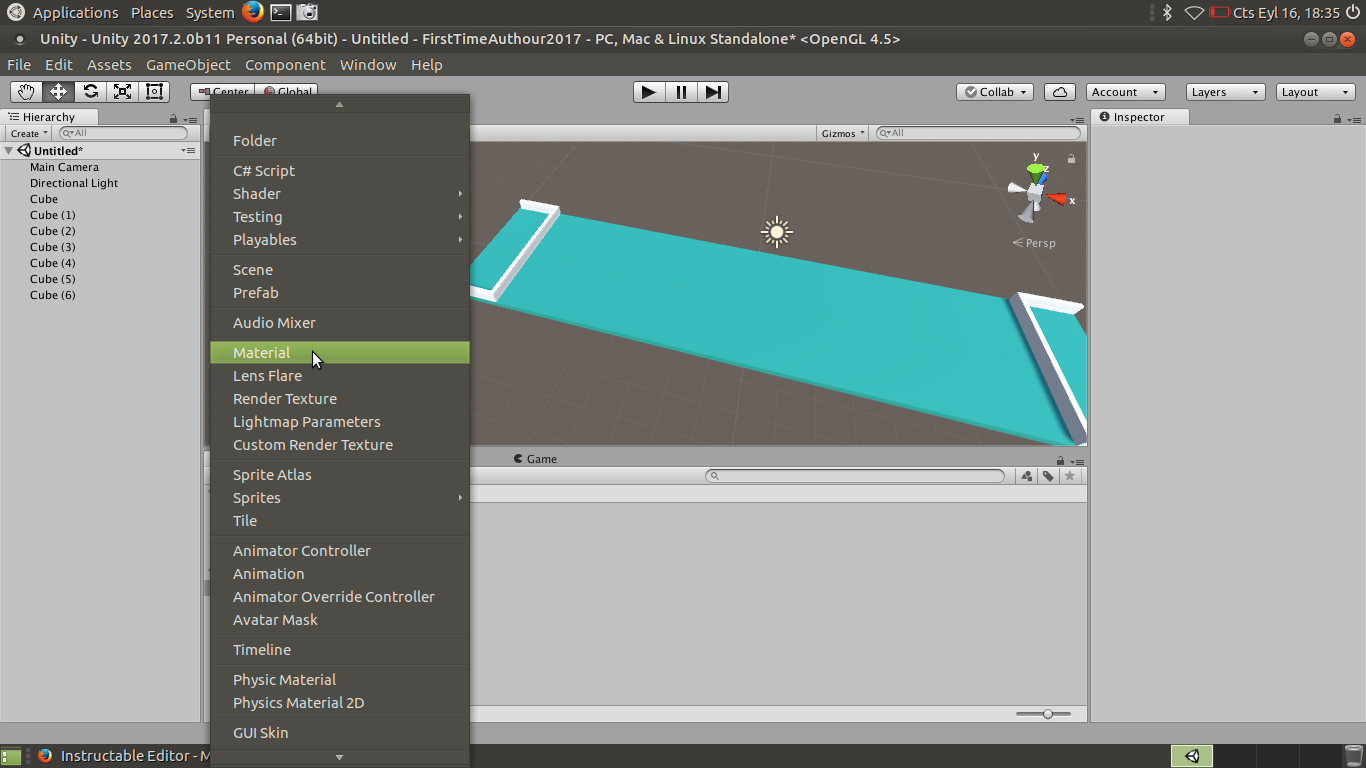This screenshot has height=768, width=1366.
Task: Click the Bluetooth tray icon
Action: [1167, 13]
